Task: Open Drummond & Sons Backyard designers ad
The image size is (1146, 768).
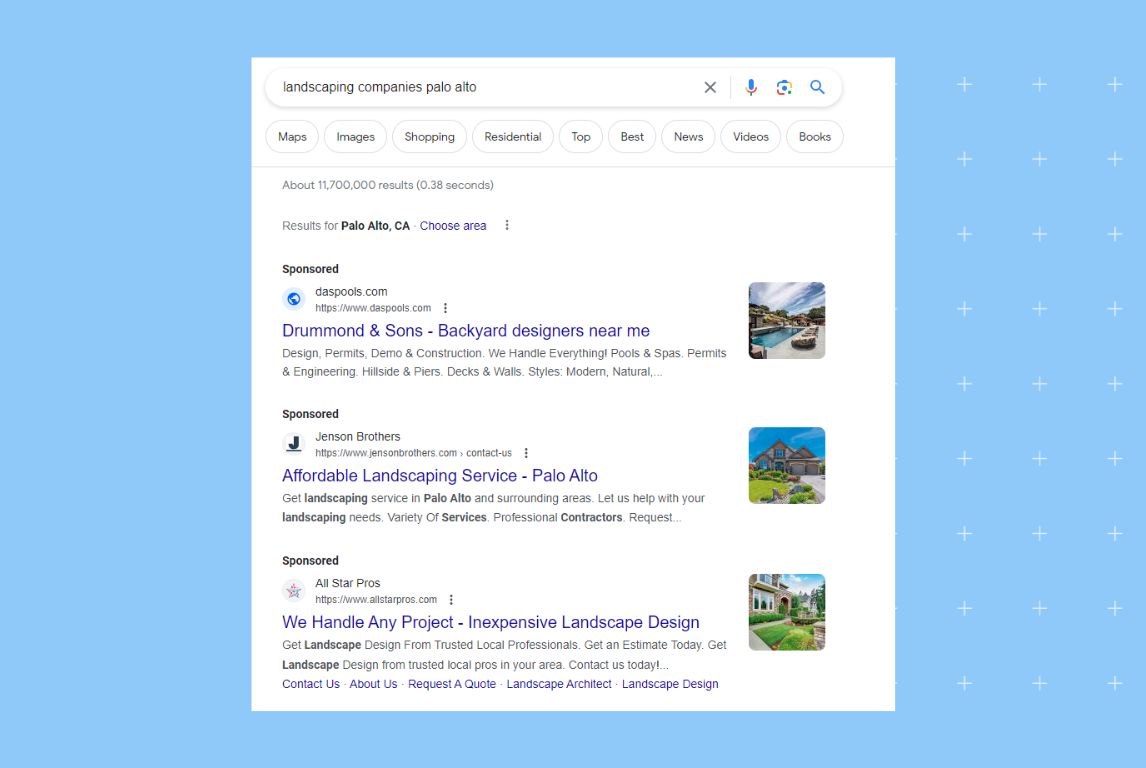Action: (x=466, y=330)
